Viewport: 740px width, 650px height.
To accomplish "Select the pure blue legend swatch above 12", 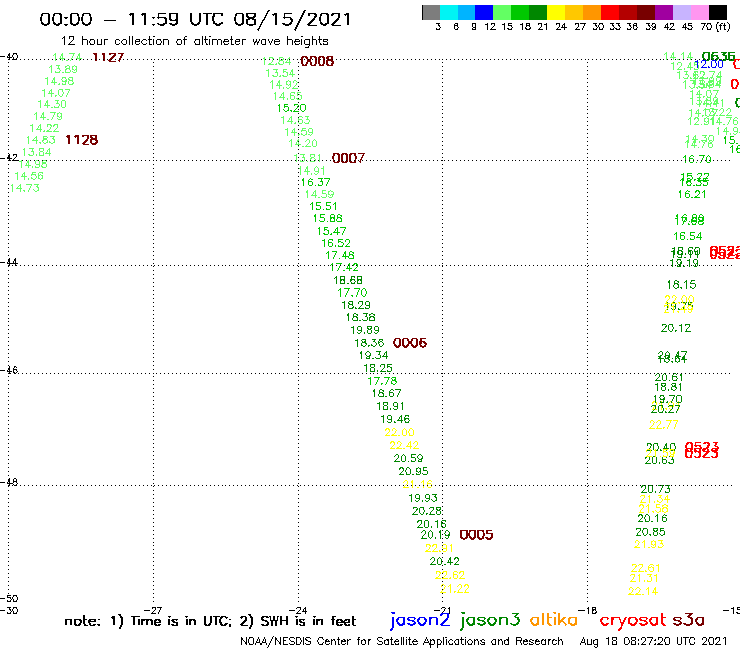I will tap(484, 12).
